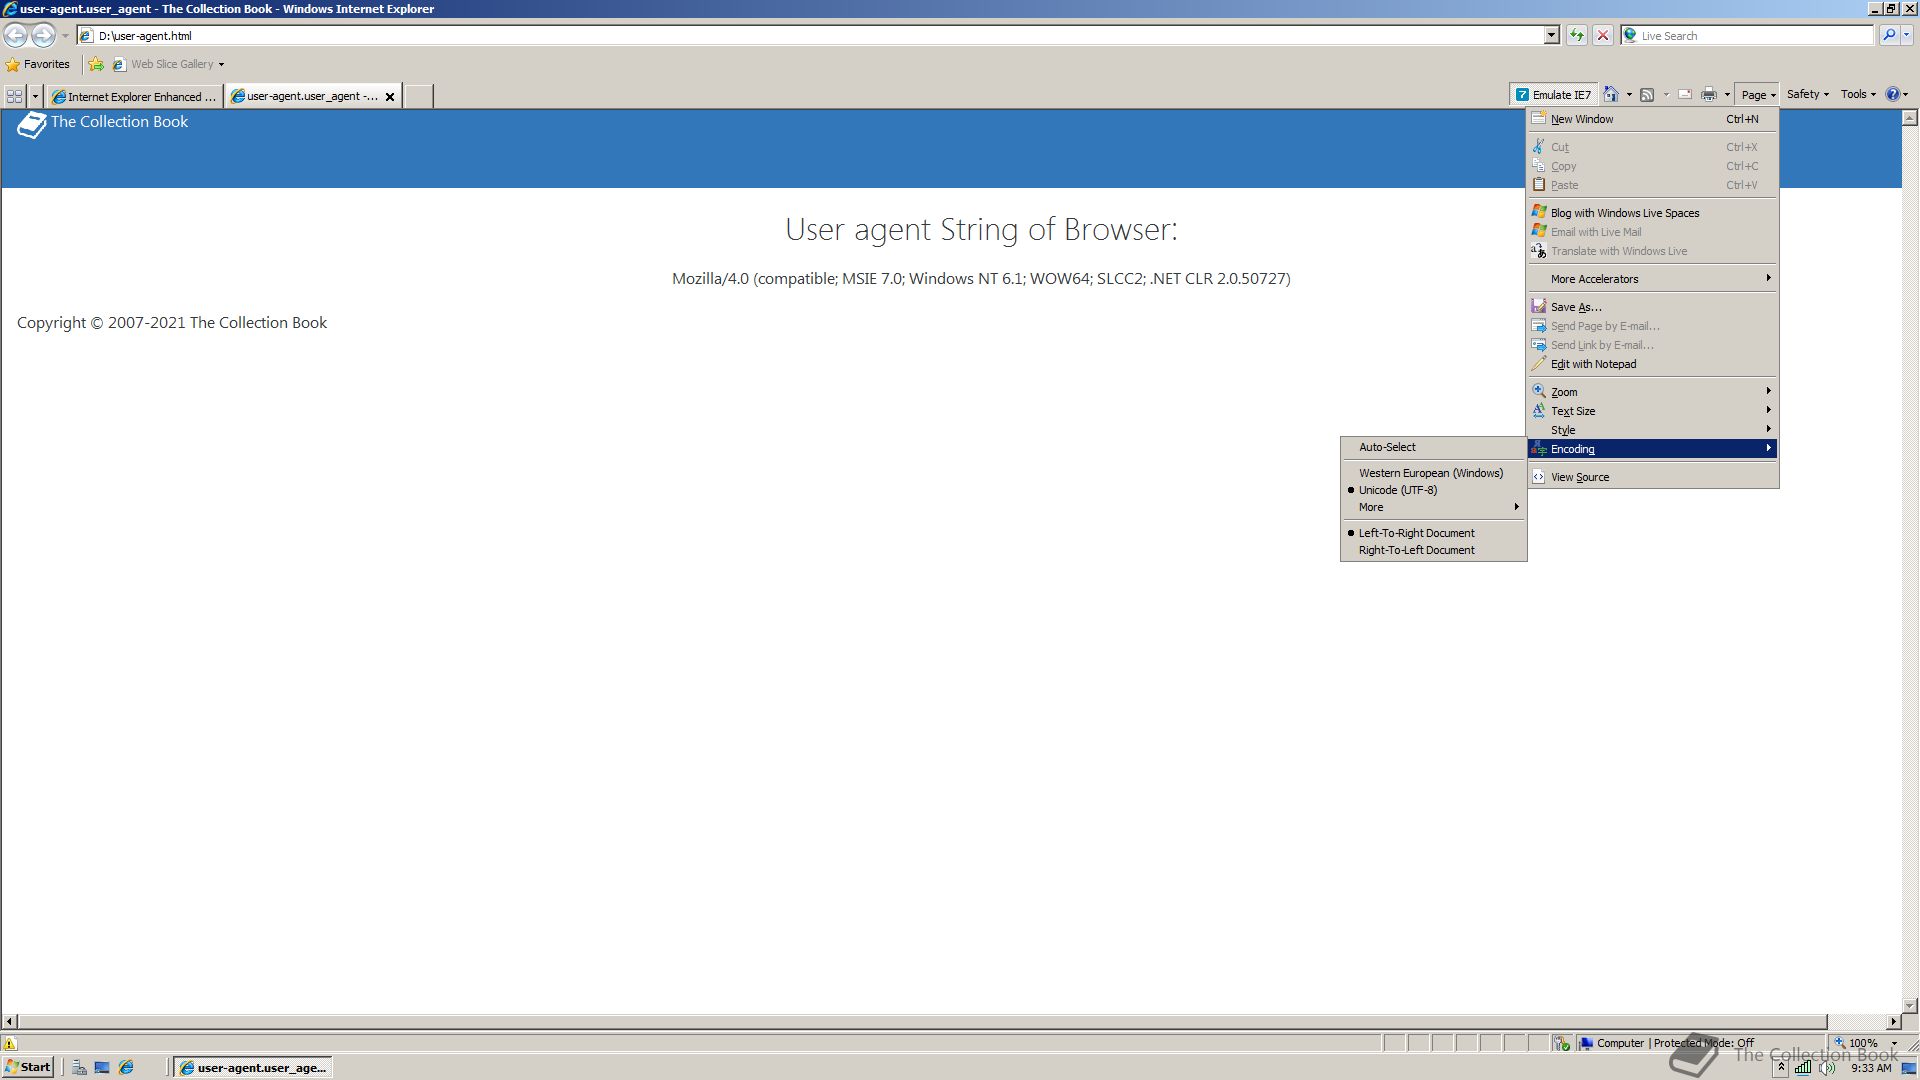Open the Safety menu
This screenshot has height=1080, width=1920.
[x=1808, y=94]
